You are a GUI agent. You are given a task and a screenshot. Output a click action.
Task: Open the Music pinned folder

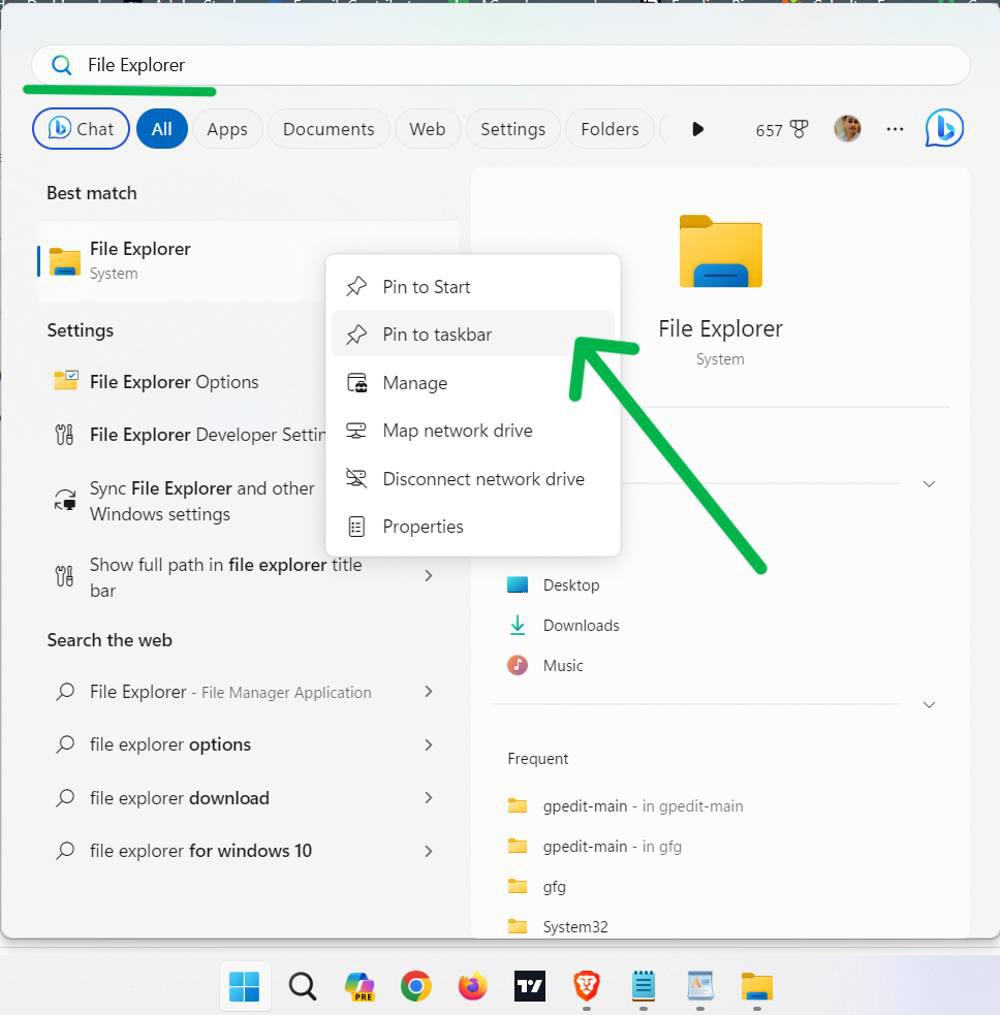(545, 665)
